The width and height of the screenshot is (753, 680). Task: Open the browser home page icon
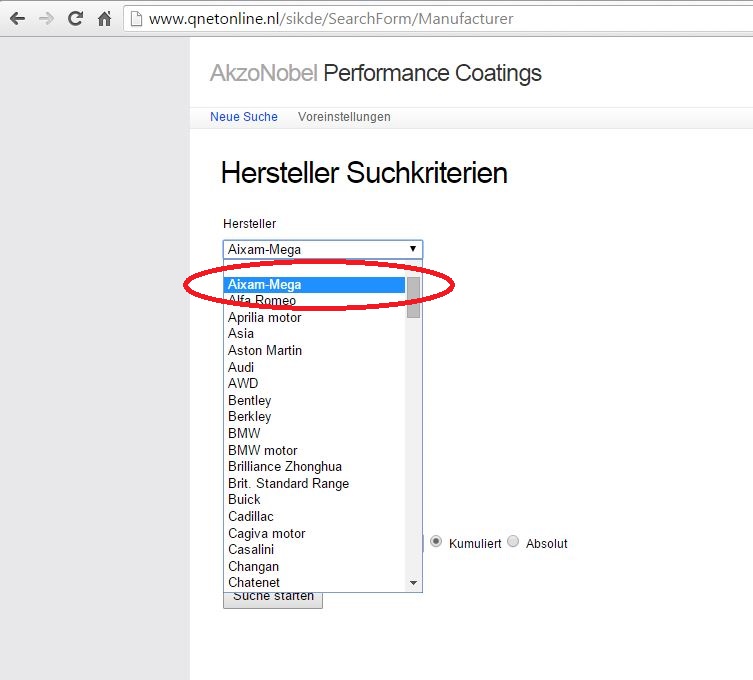click(104, 19)
